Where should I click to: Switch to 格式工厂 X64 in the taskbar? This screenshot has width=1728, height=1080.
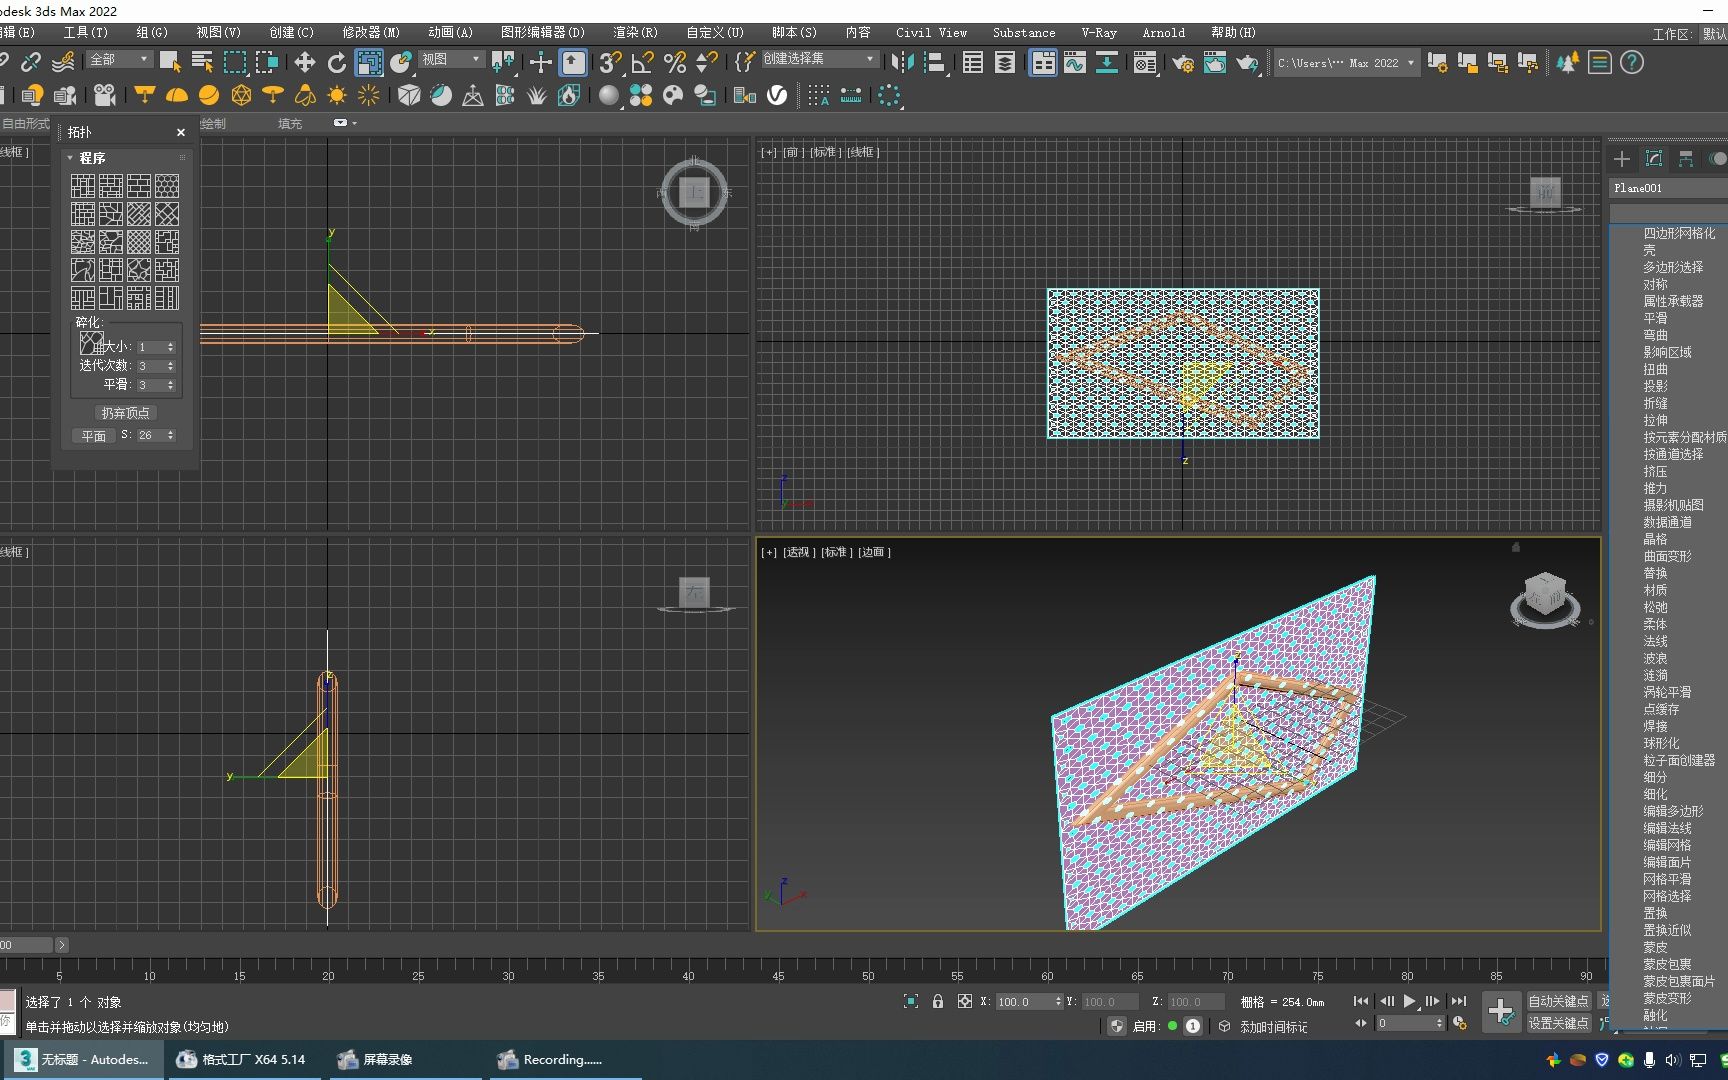(x=243, y=1059)
